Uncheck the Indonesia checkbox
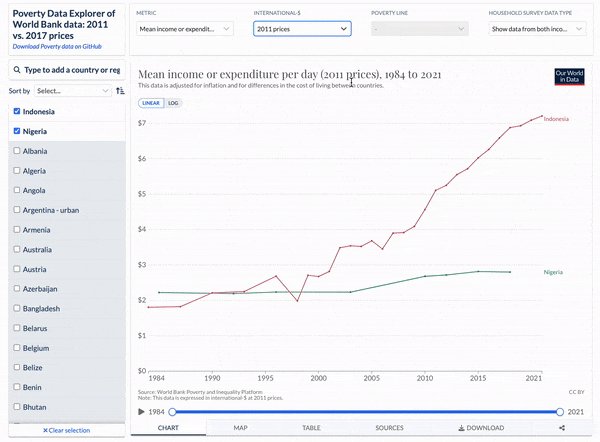The width and height of the screenshot is (600, 442). [x=17, y=111]
